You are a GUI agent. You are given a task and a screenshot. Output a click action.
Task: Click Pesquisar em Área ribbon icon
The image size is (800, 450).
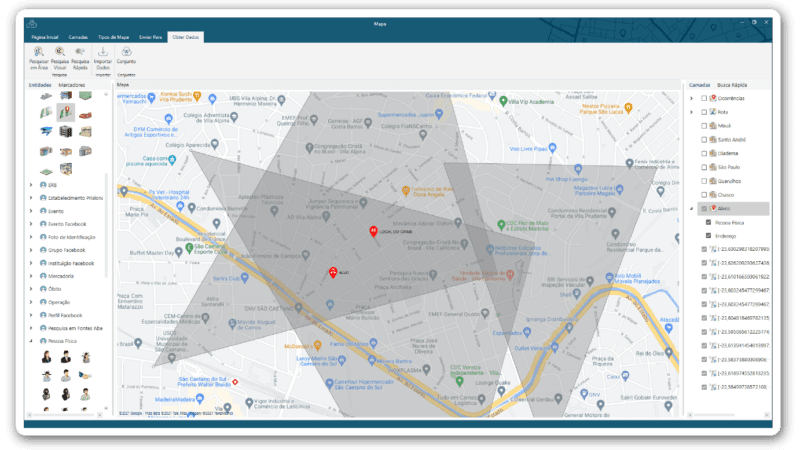[39, 52]
